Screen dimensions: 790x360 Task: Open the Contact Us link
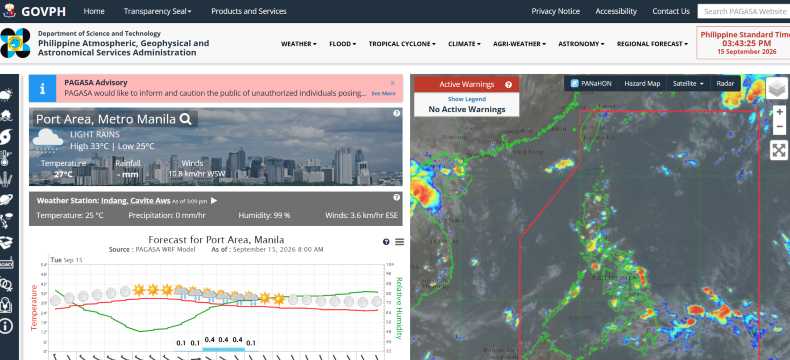coord(671,11)
